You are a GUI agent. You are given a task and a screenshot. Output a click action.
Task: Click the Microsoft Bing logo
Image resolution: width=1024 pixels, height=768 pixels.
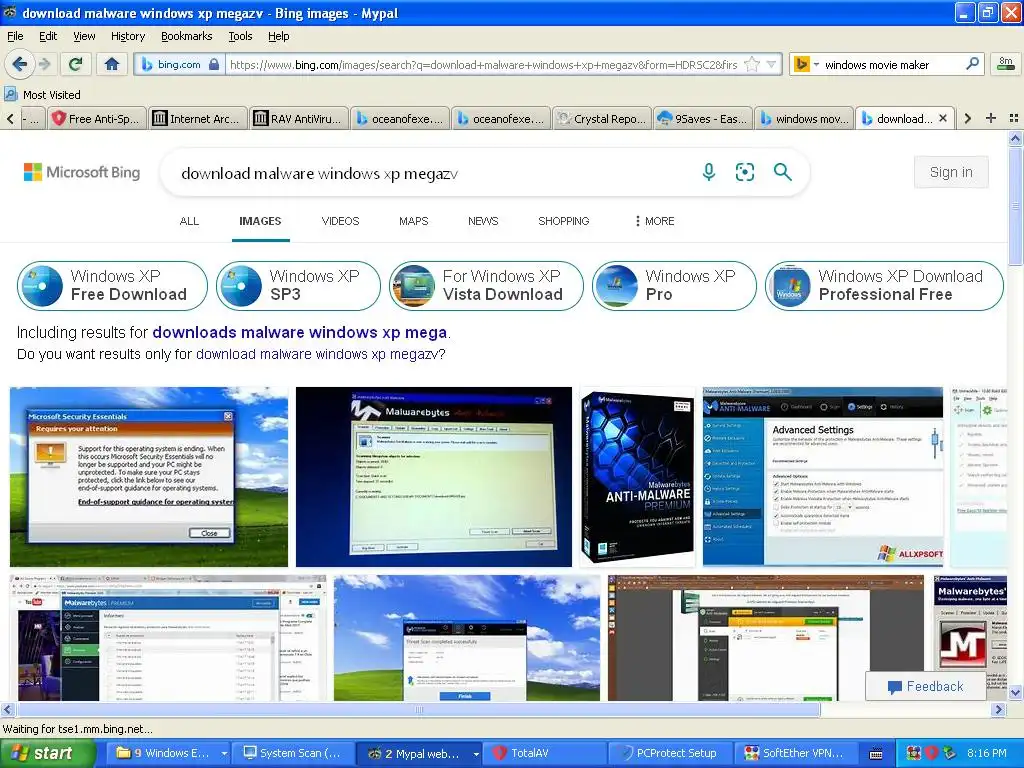point(82,172)
